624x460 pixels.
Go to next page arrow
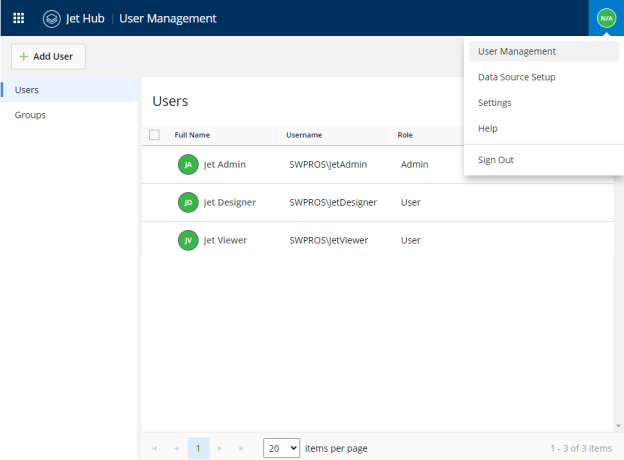click(220, 448)
